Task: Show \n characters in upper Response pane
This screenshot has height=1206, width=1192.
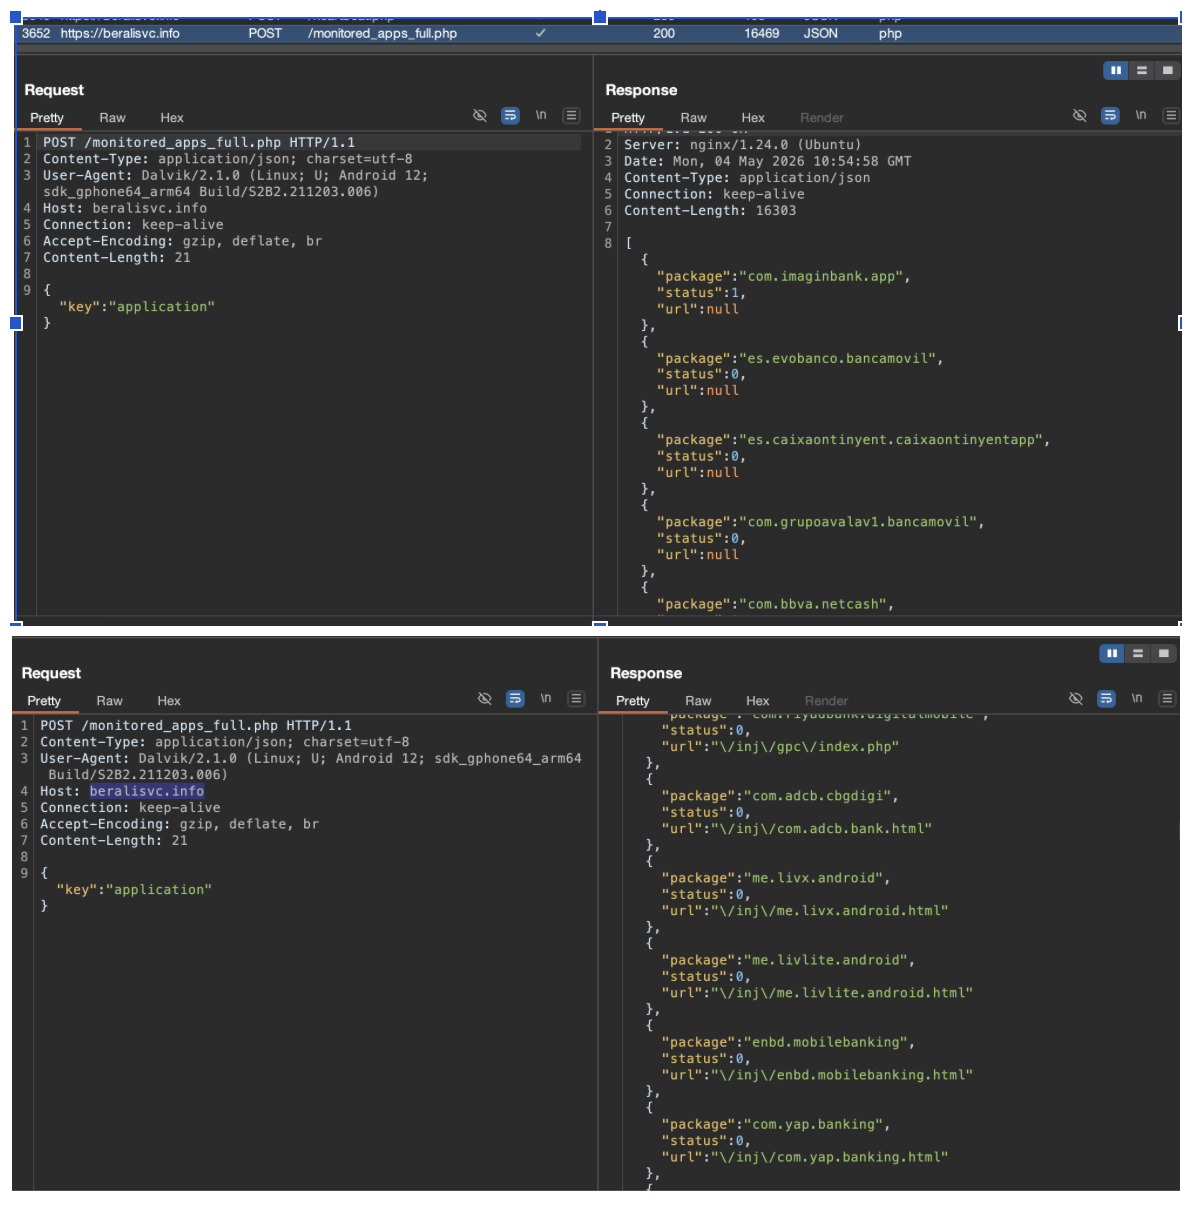Action: tap(1141, 116)
